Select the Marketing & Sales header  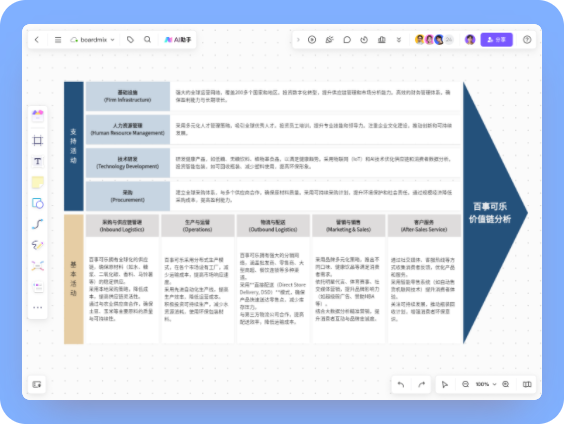(349, 226)
